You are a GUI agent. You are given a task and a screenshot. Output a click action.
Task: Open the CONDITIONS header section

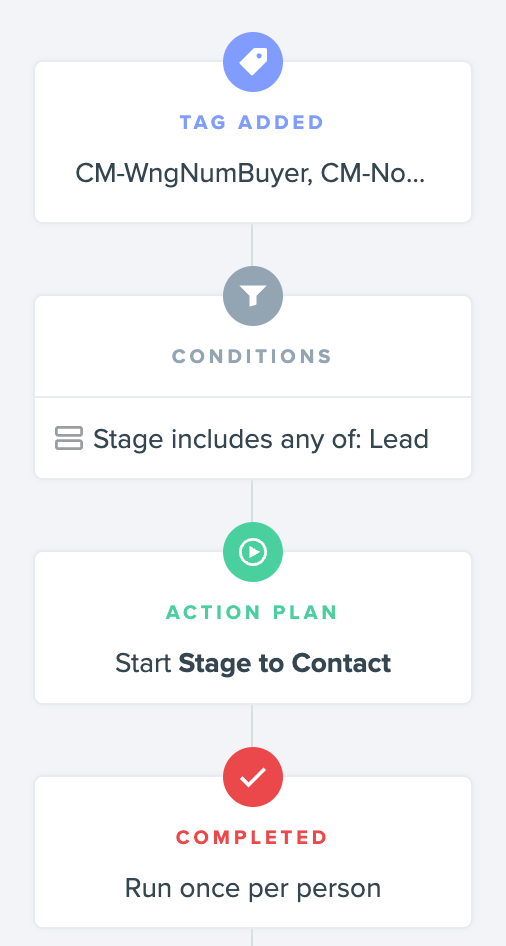point(253,346)
